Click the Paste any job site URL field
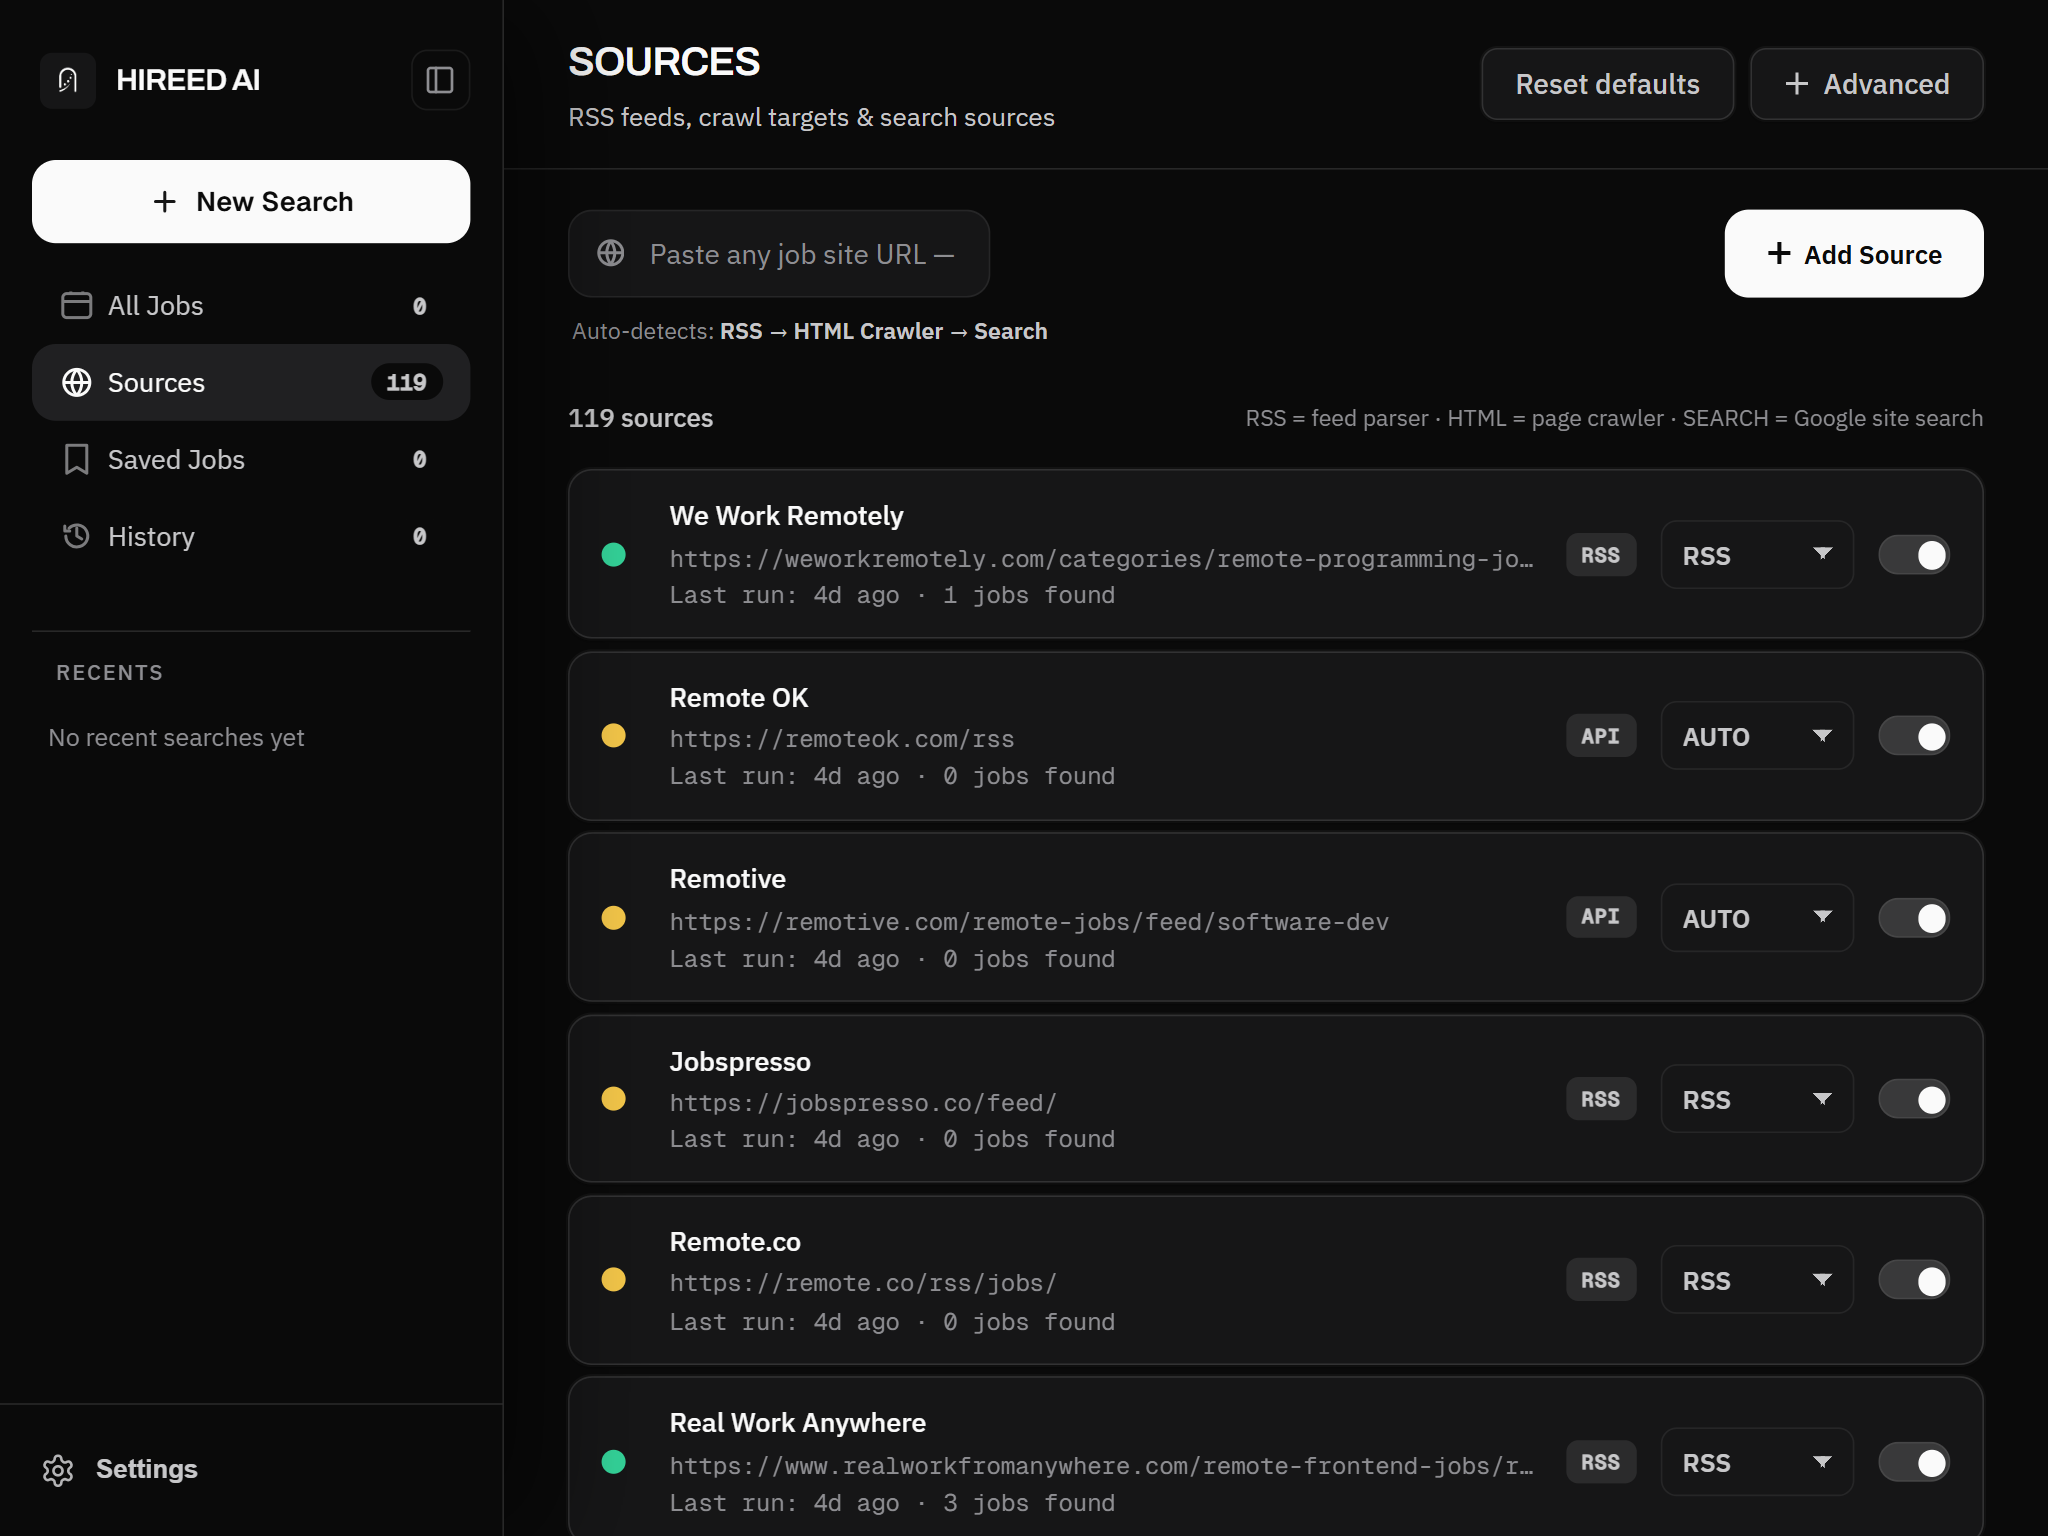This screenshot has width=2048, height=1536. coord(779,253)
